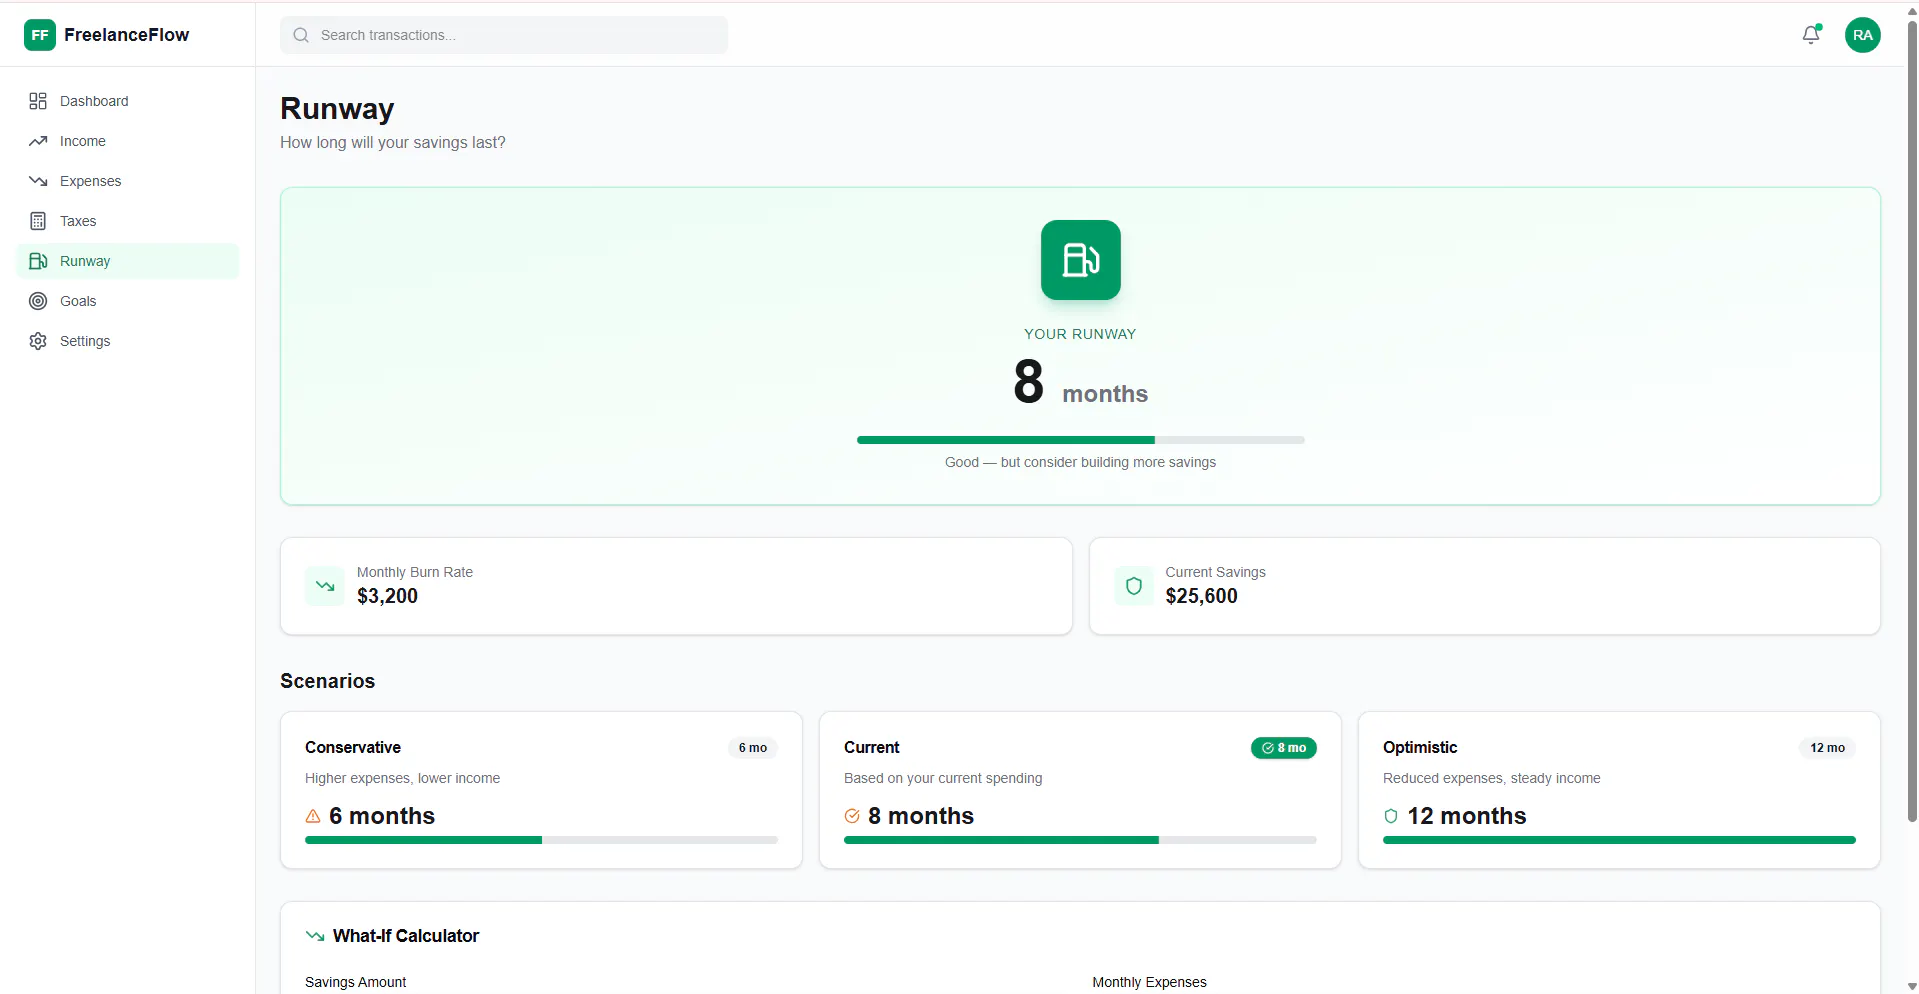Screen dimensions: 1919x994
Task: Click the 'Good — but consider building more savings' note
Action: [x=1080, y=462]
